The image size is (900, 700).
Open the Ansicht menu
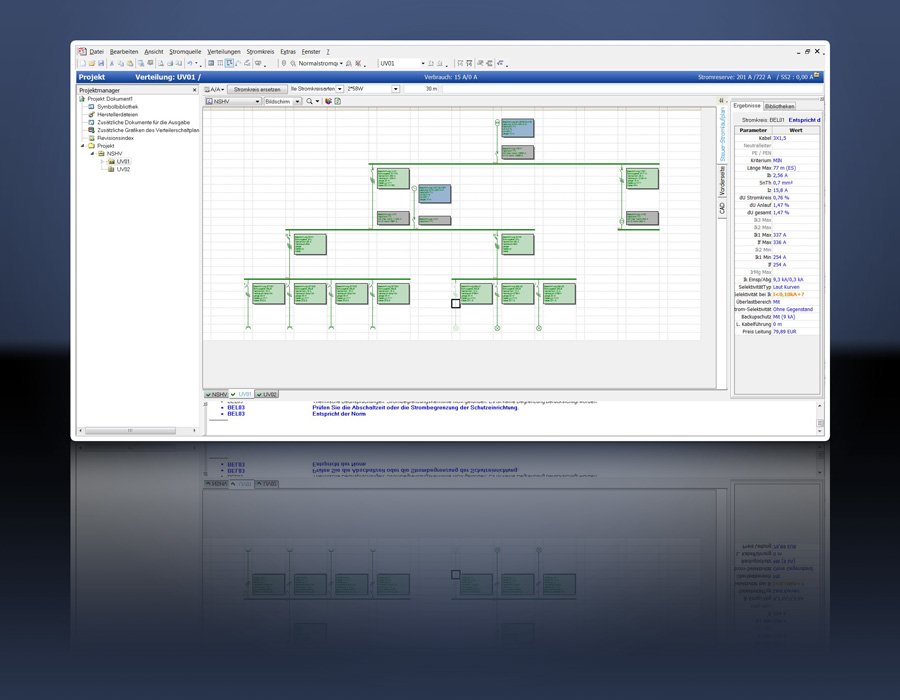(154, 52)
